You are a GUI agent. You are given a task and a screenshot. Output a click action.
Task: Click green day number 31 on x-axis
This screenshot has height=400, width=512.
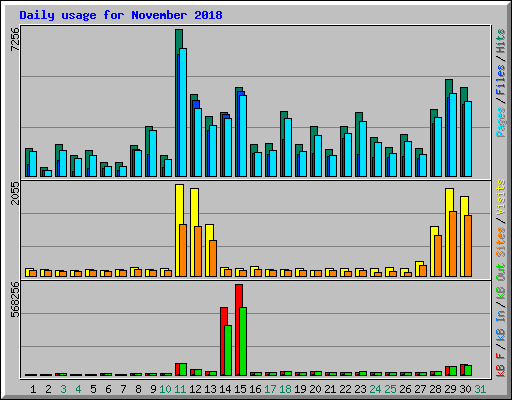(x=480, y=389)
